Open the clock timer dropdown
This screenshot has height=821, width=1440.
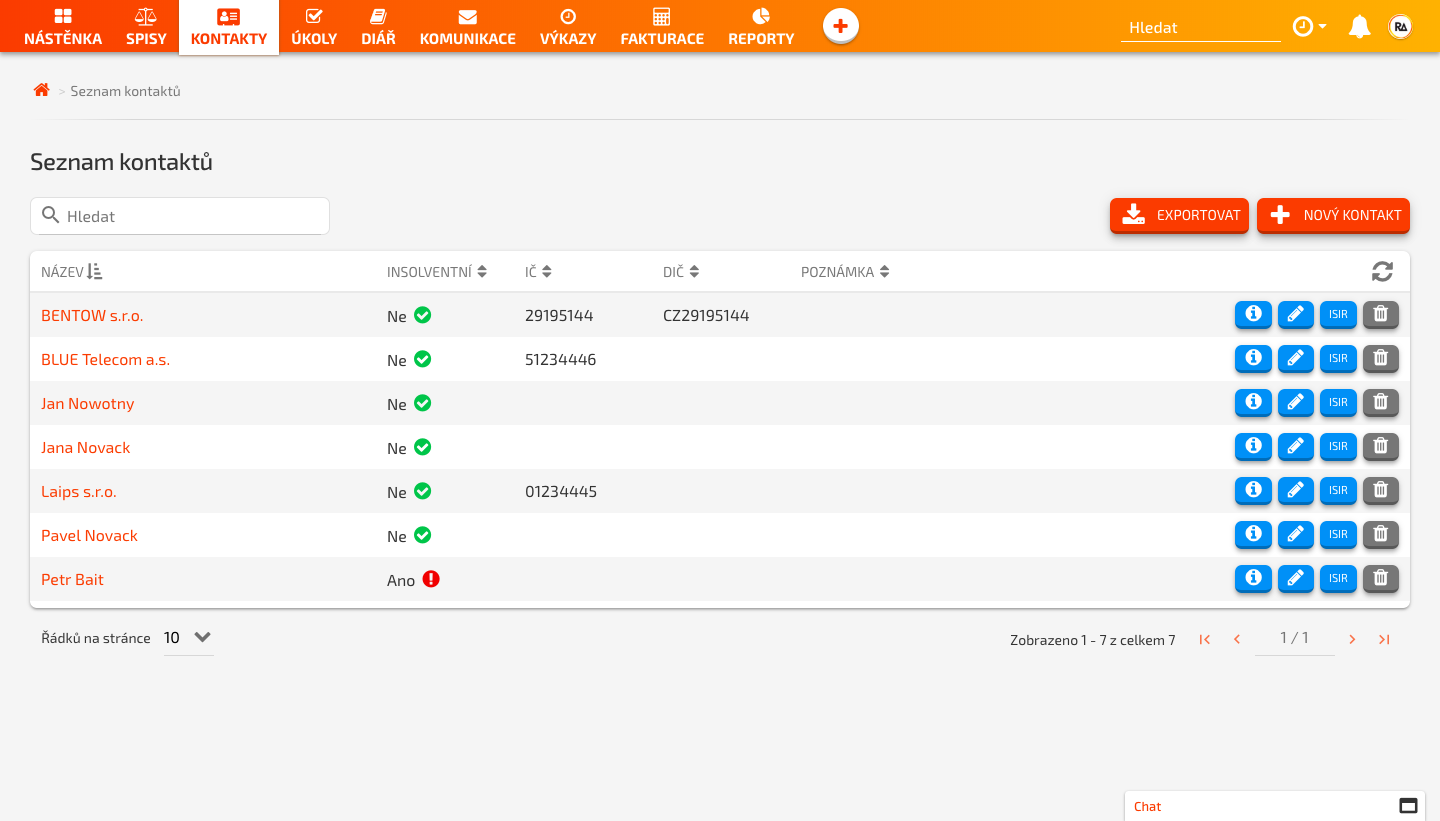coord(1309,27)
